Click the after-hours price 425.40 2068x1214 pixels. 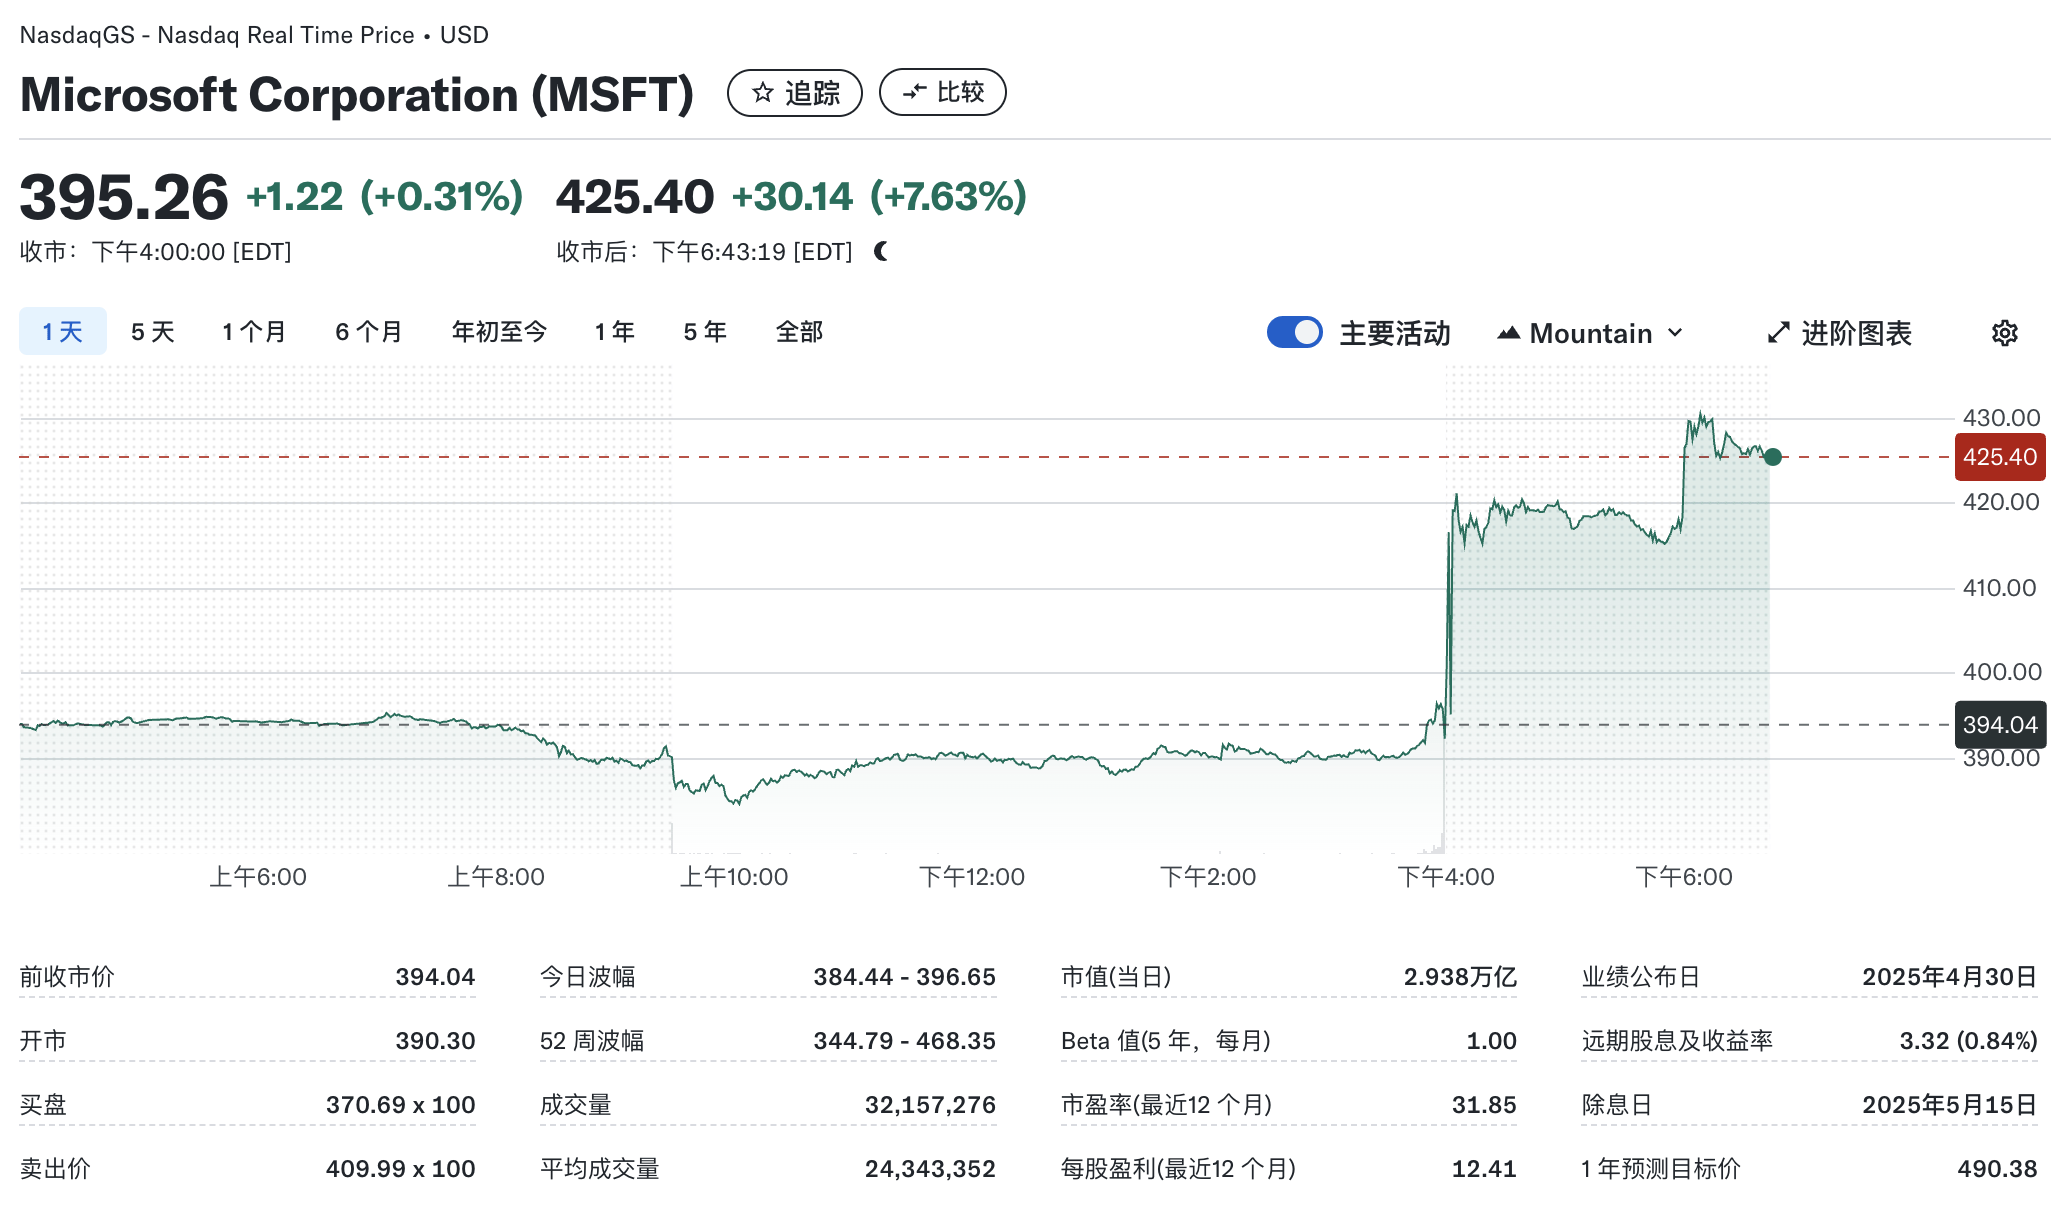coord(635,197)
